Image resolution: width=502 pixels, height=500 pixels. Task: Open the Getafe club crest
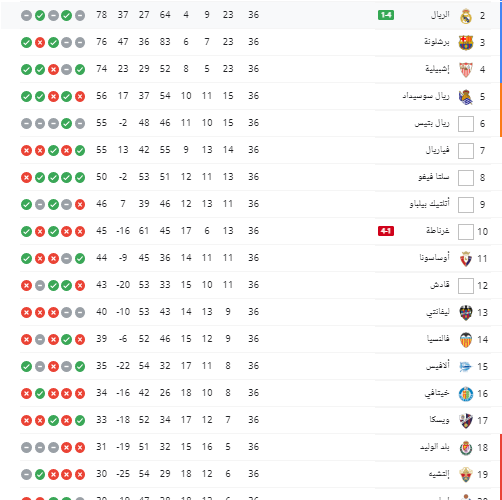(x=466, y=394)
